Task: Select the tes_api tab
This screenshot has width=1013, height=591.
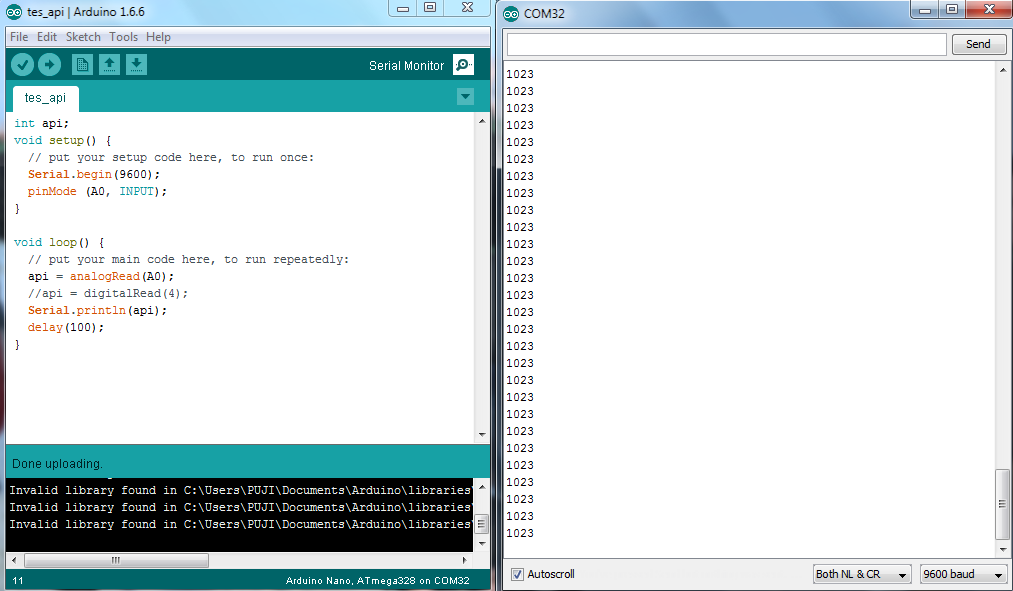Action: pos(45,98)
